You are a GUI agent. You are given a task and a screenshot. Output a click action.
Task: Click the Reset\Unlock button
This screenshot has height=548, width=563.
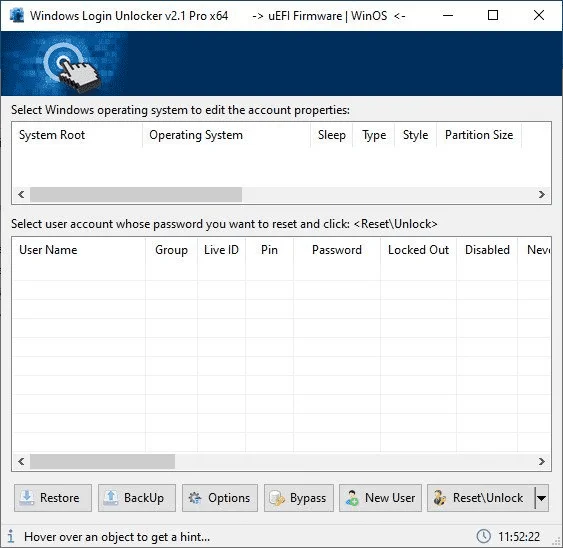tap(480, 498)
